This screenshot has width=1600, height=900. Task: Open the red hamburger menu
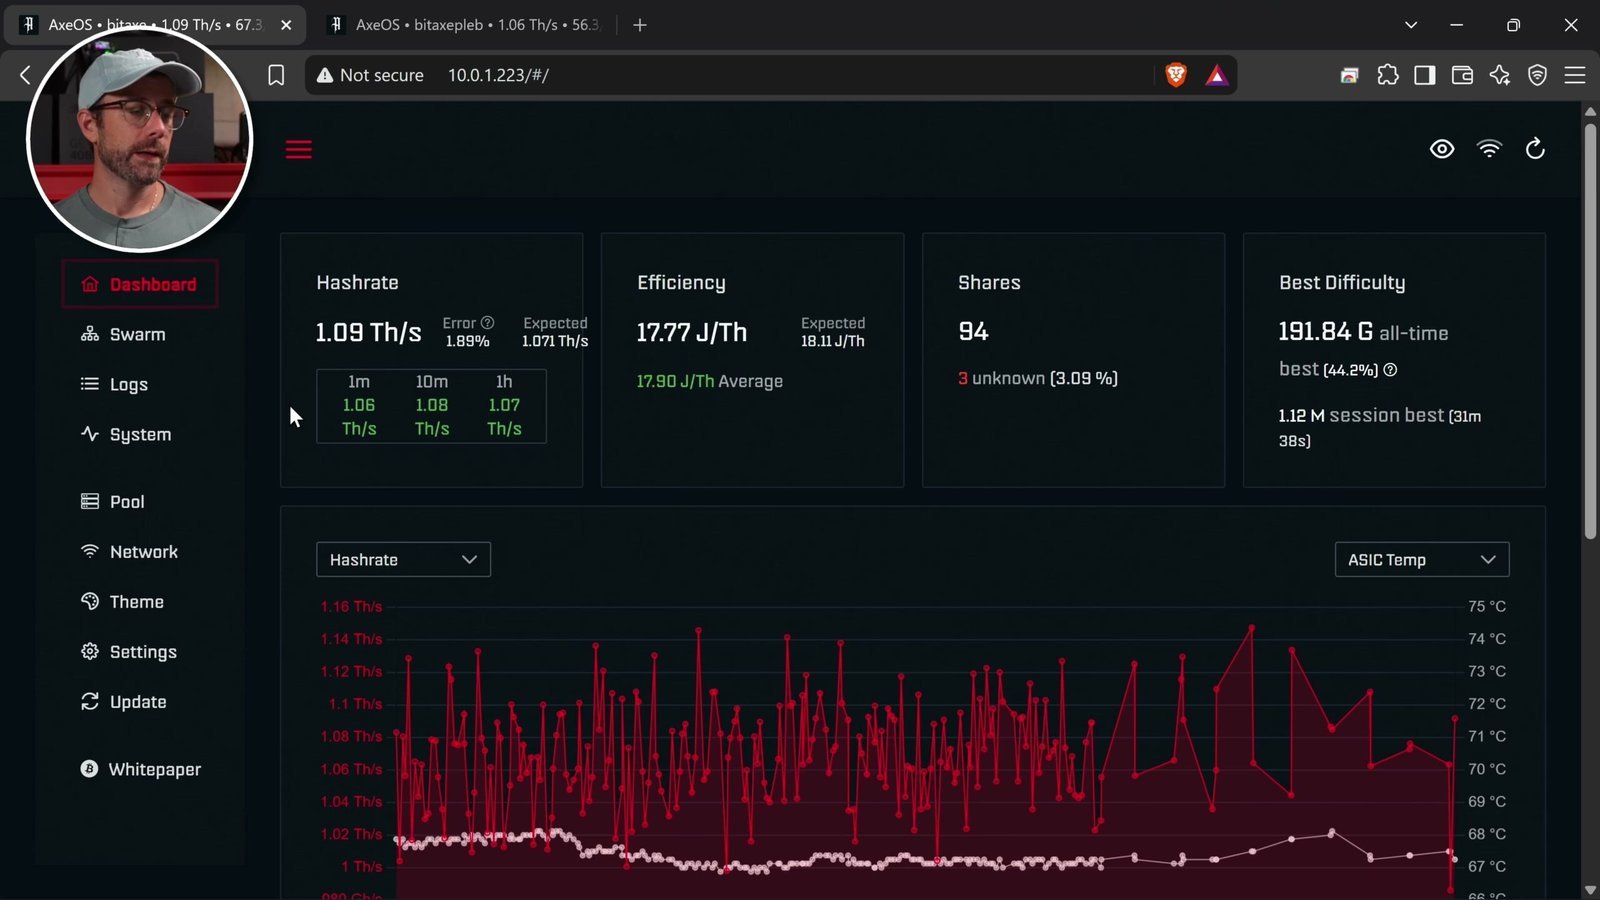tap(299, 149)
